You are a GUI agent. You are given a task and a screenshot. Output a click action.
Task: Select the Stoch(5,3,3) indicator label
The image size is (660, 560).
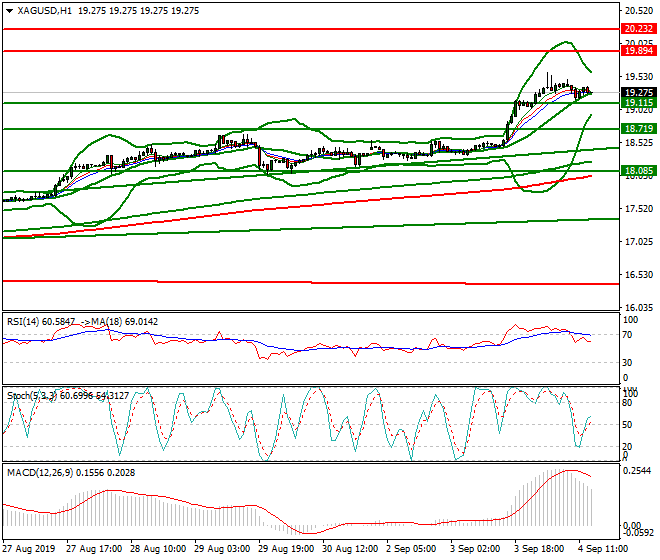(32, 396)
